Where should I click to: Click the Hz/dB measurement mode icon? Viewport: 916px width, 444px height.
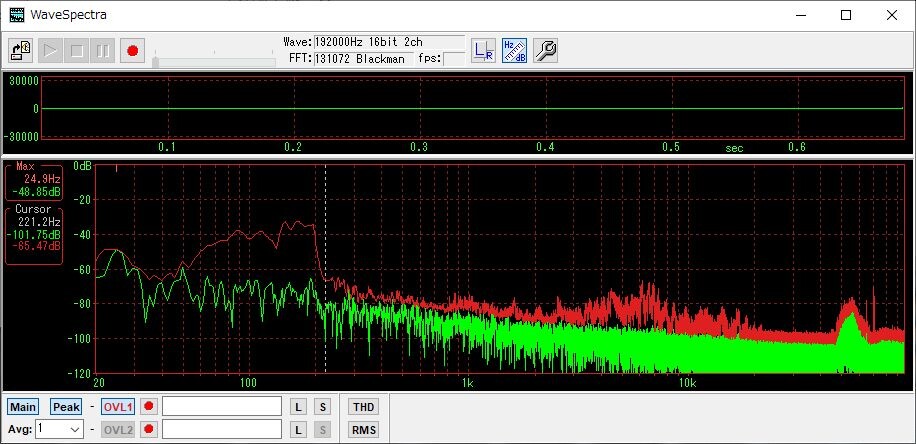(514, 50)
